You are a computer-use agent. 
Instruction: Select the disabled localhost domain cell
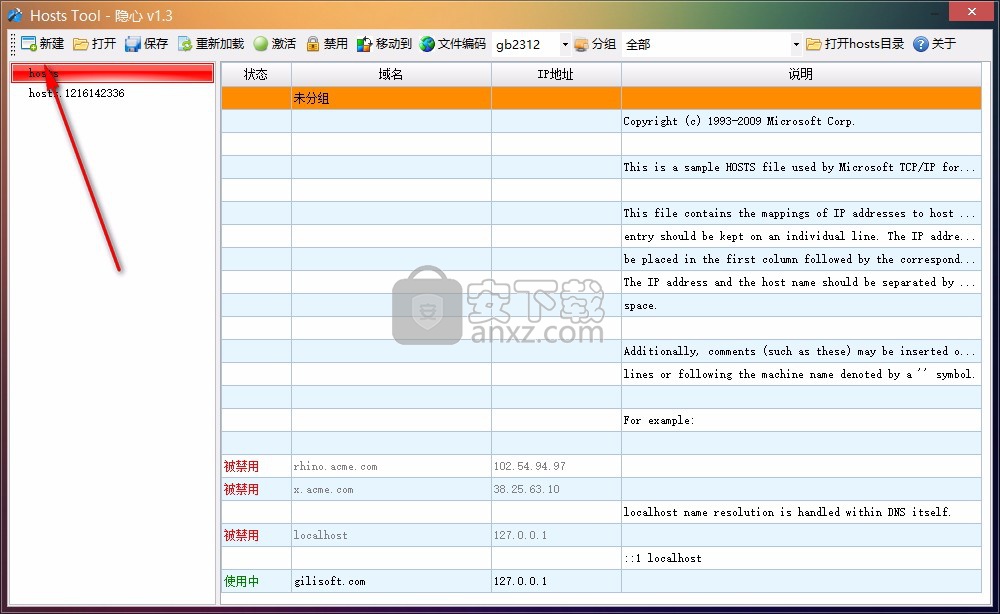coord(391,535)
